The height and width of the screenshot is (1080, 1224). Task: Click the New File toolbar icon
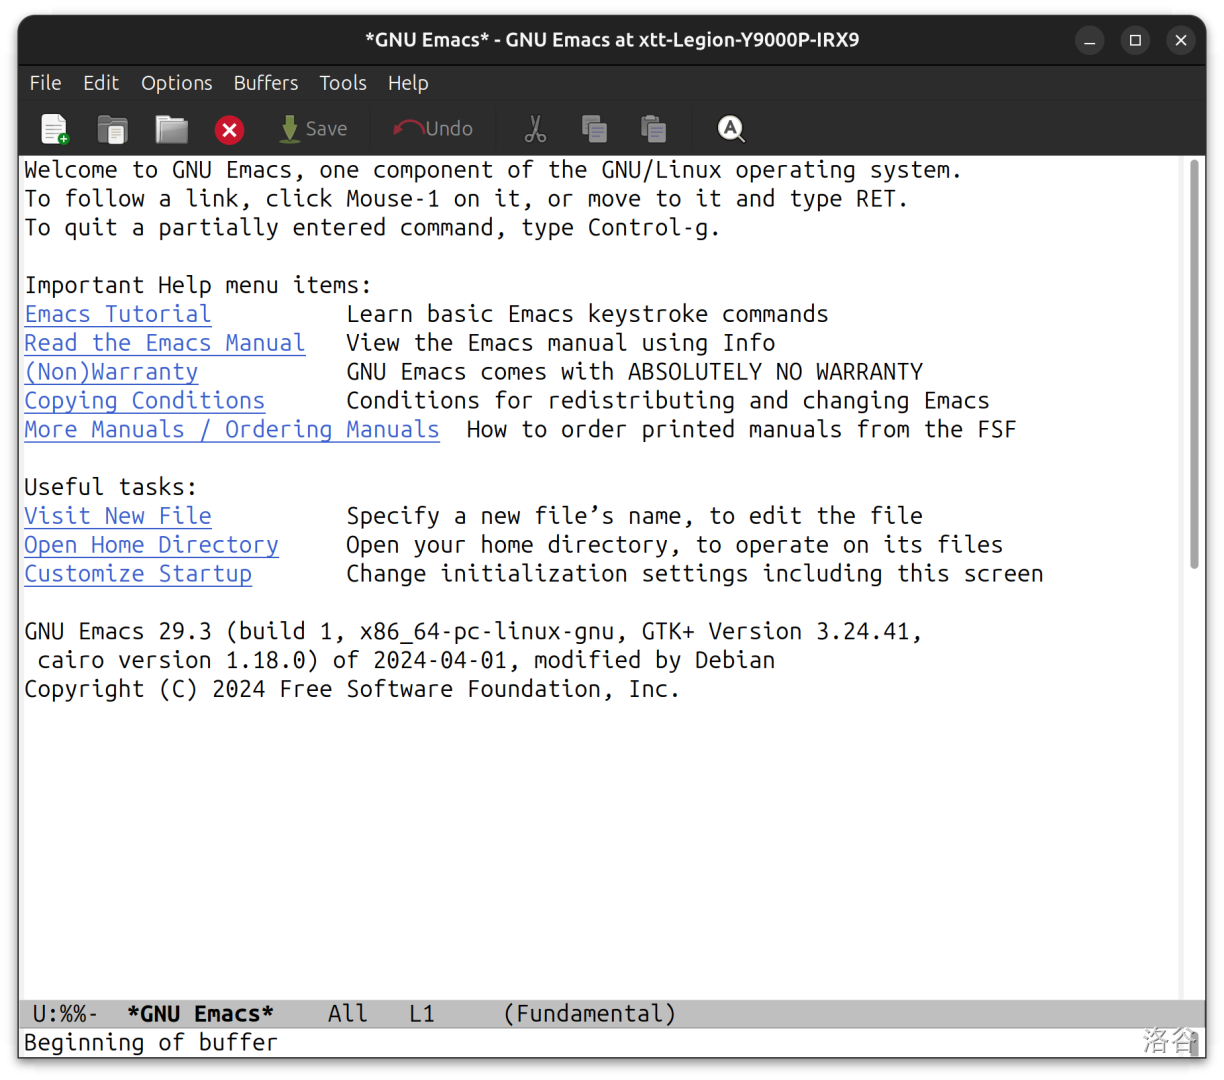coord(54,129)
